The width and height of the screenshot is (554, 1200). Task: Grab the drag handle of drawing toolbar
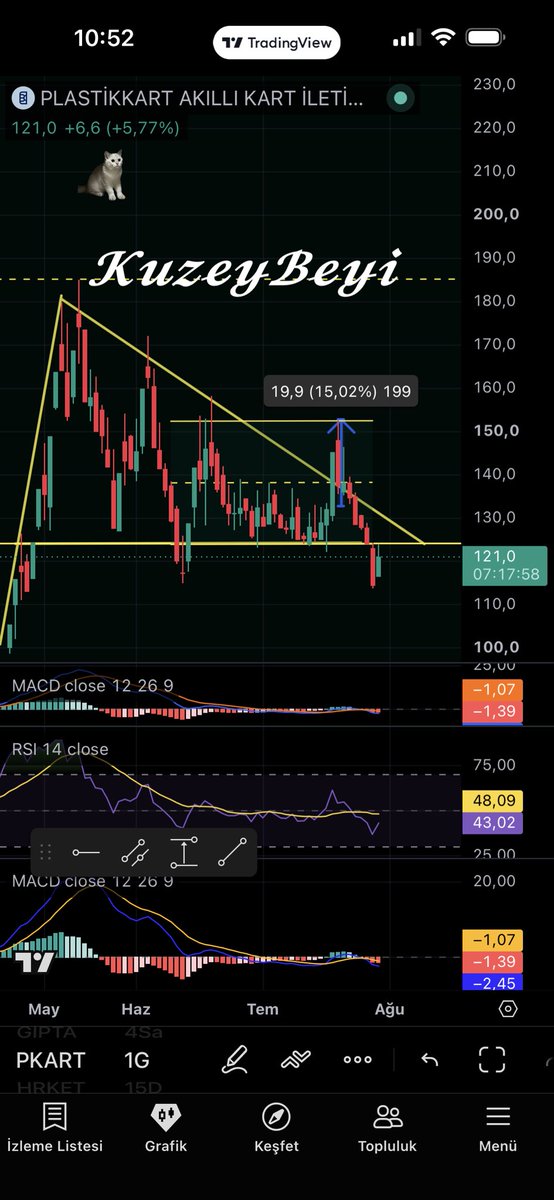(45, 853)
